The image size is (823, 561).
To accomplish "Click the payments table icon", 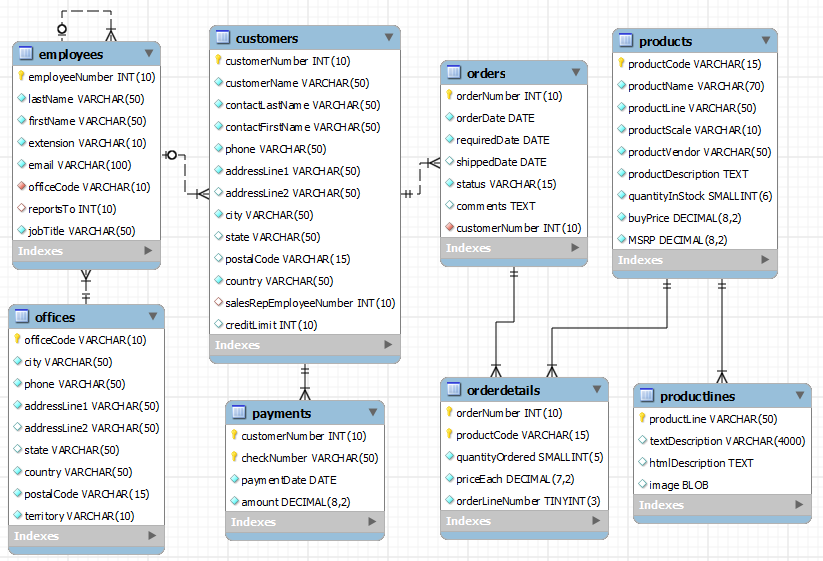I will pos(238,413).
